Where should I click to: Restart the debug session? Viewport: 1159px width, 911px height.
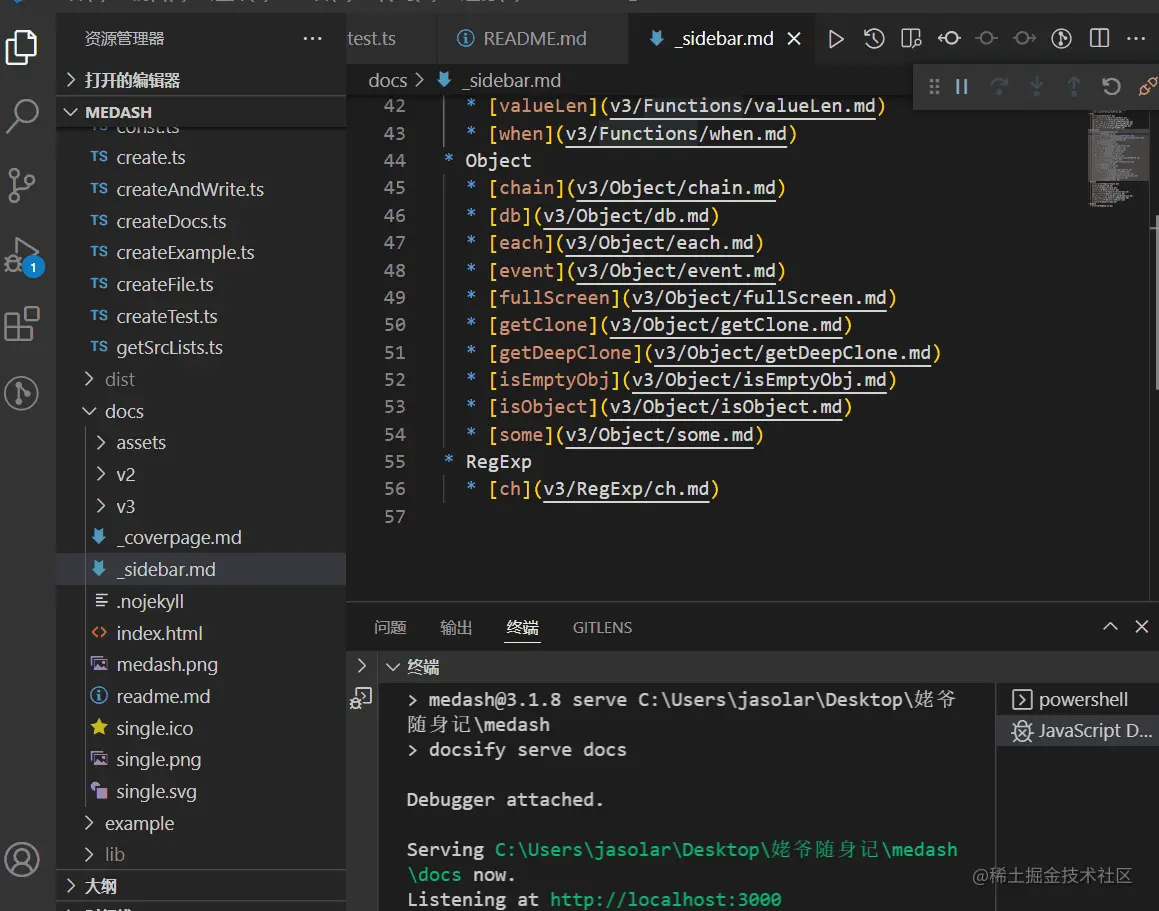[1111, 87]
